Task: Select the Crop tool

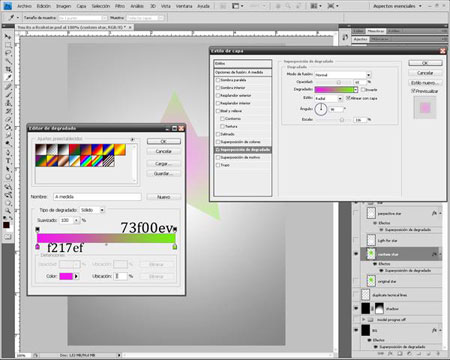Action: [x=7, y=69]
